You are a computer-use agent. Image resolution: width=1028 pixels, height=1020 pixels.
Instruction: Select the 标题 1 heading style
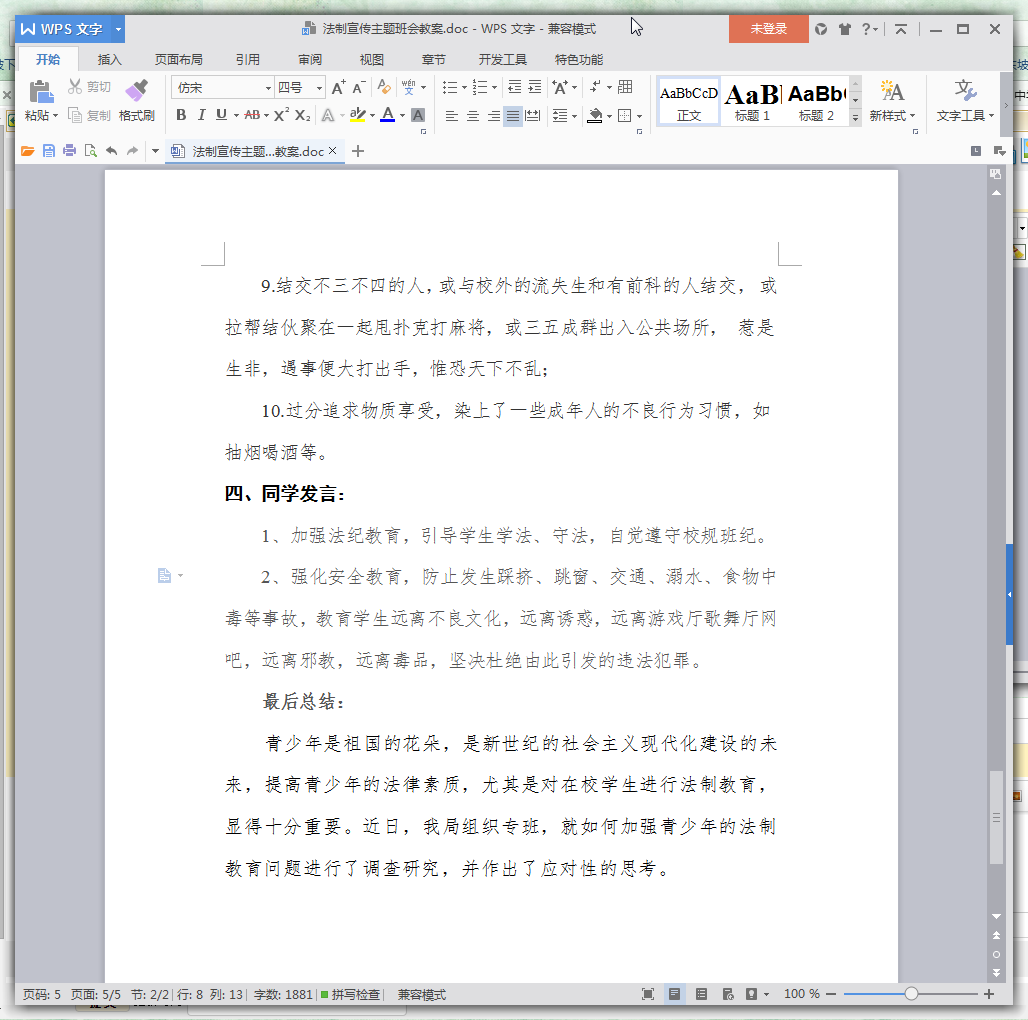point(752,101)
